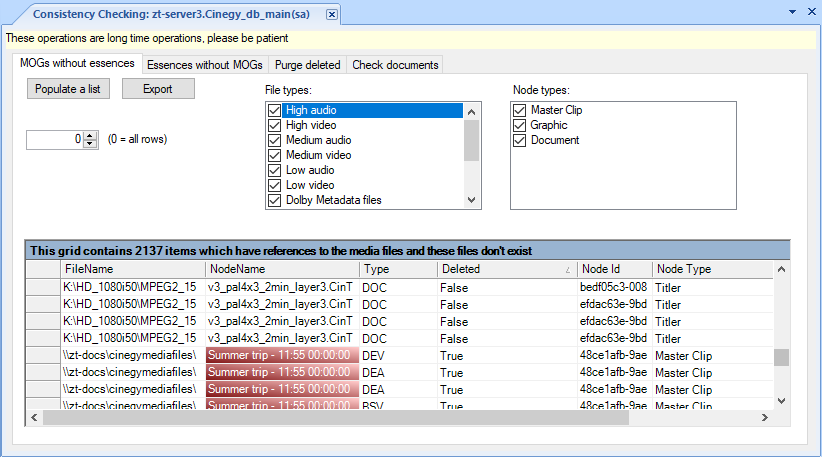This screenshot has width=822, height=457.
Task: Uncheck Graphic node type
Action: [x=520, y=125]
